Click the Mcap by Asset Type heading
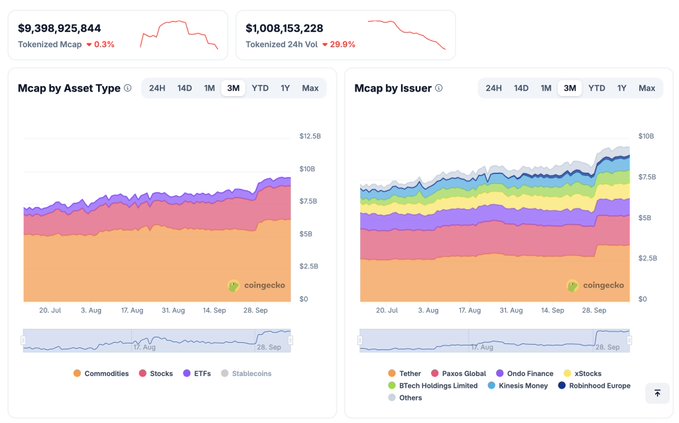Screen dimensions: 679x423 pyautogui.click(x=69, y=88)
